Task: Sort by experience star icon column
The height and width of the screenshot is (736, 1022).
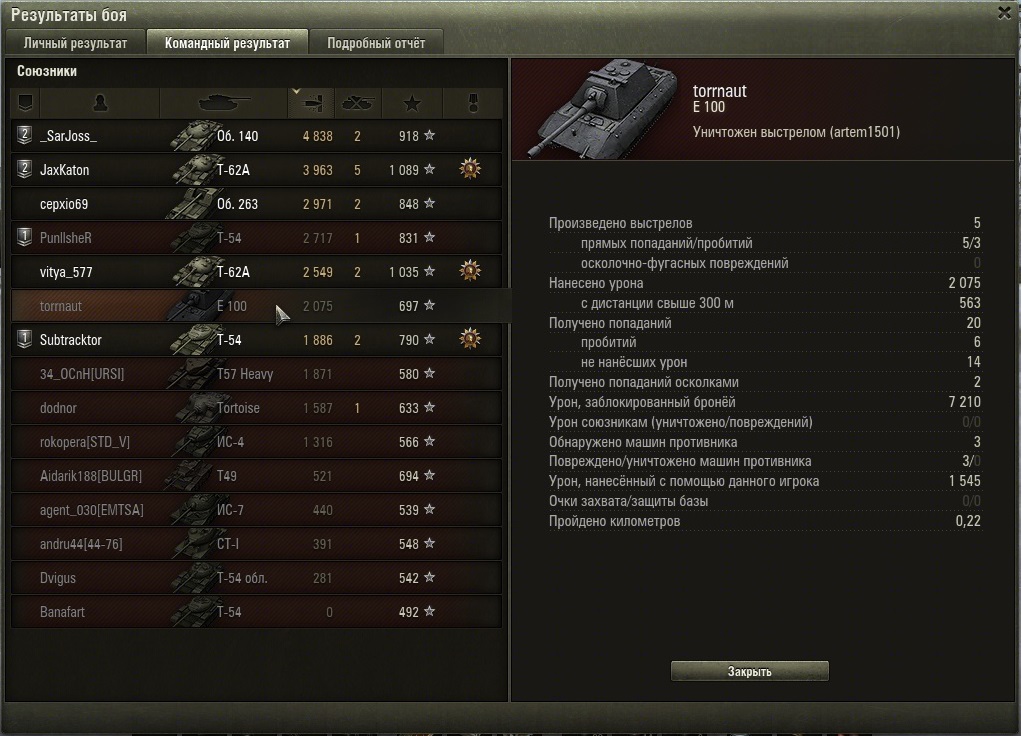Action: tap(412, 103)
